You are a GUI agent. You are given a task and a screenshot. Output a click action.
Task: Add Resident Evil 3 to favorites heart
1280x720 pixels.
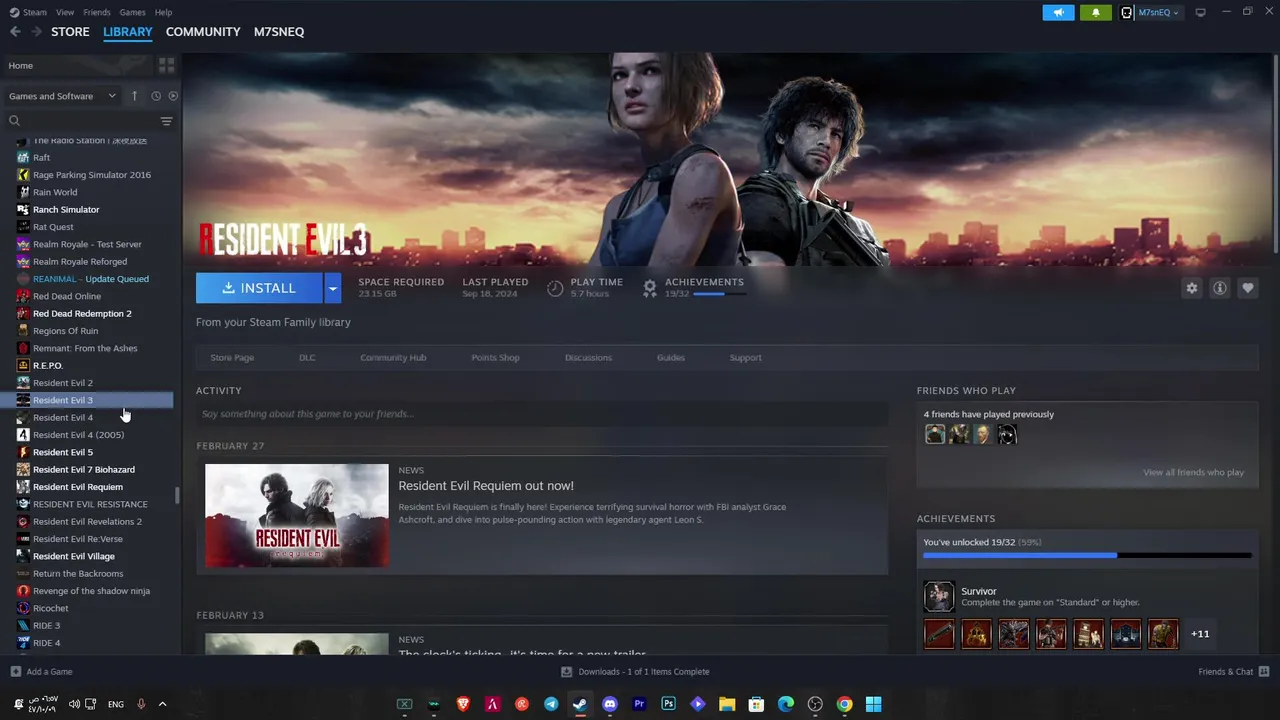[x=1247, y=288]
